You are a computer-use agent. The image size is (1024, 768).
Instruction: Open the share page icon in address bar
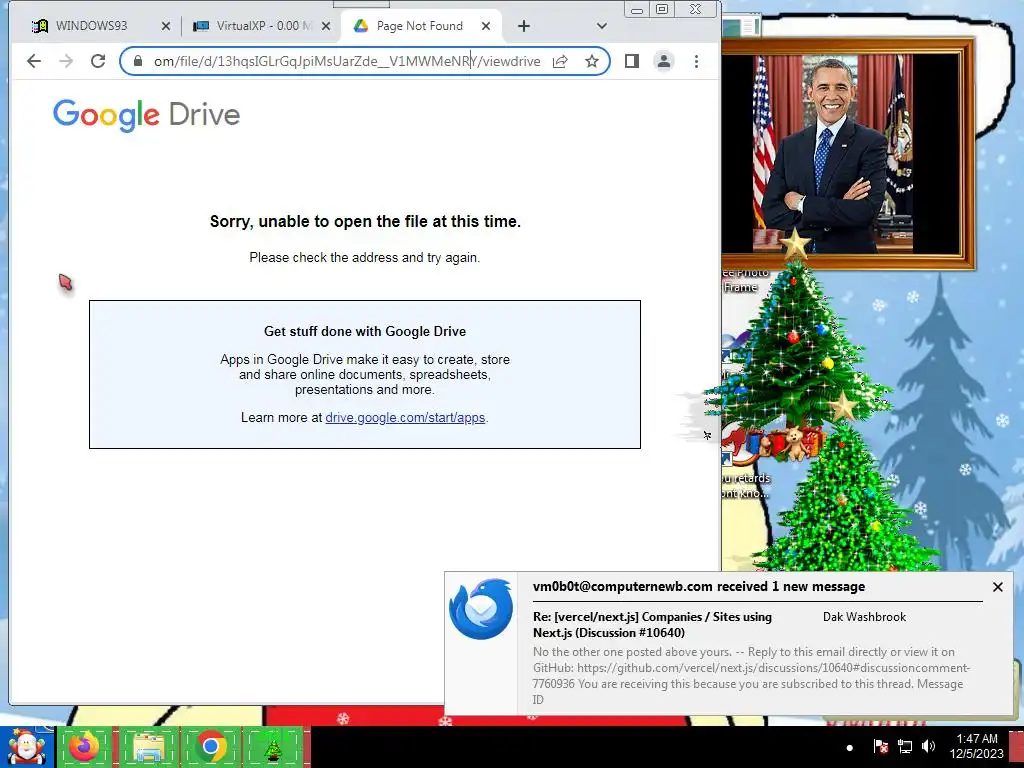(560, 61)
